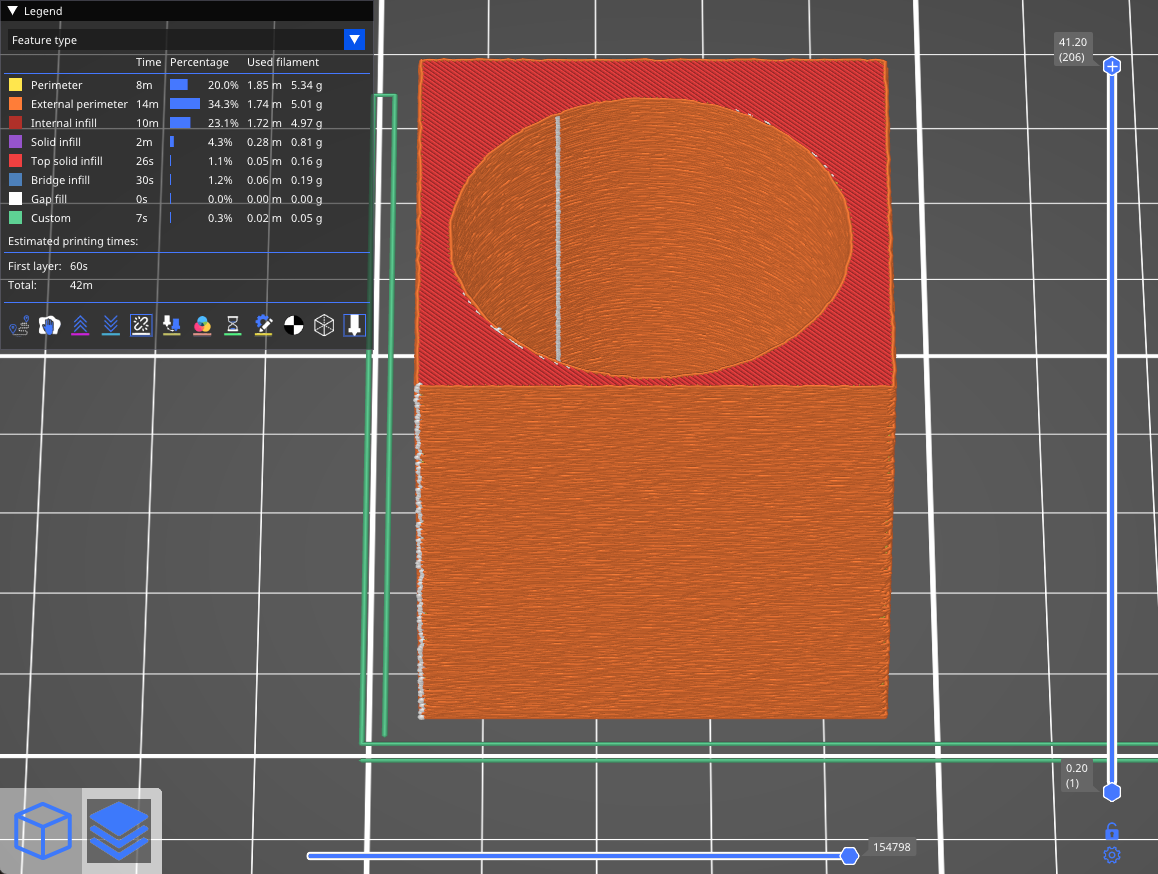Enable shells wireframe cube display
Image resolution: width=1158 pixels, height=874 pixels.
(x=324, y=325)
